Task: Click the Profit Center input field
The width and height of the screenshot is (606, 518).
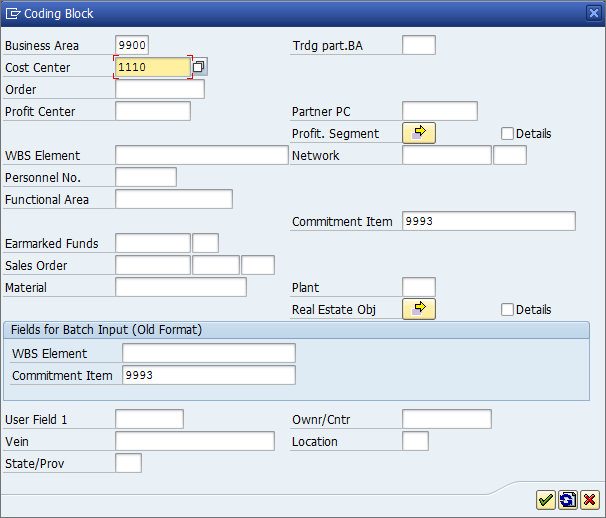Action: pos(153,111)
